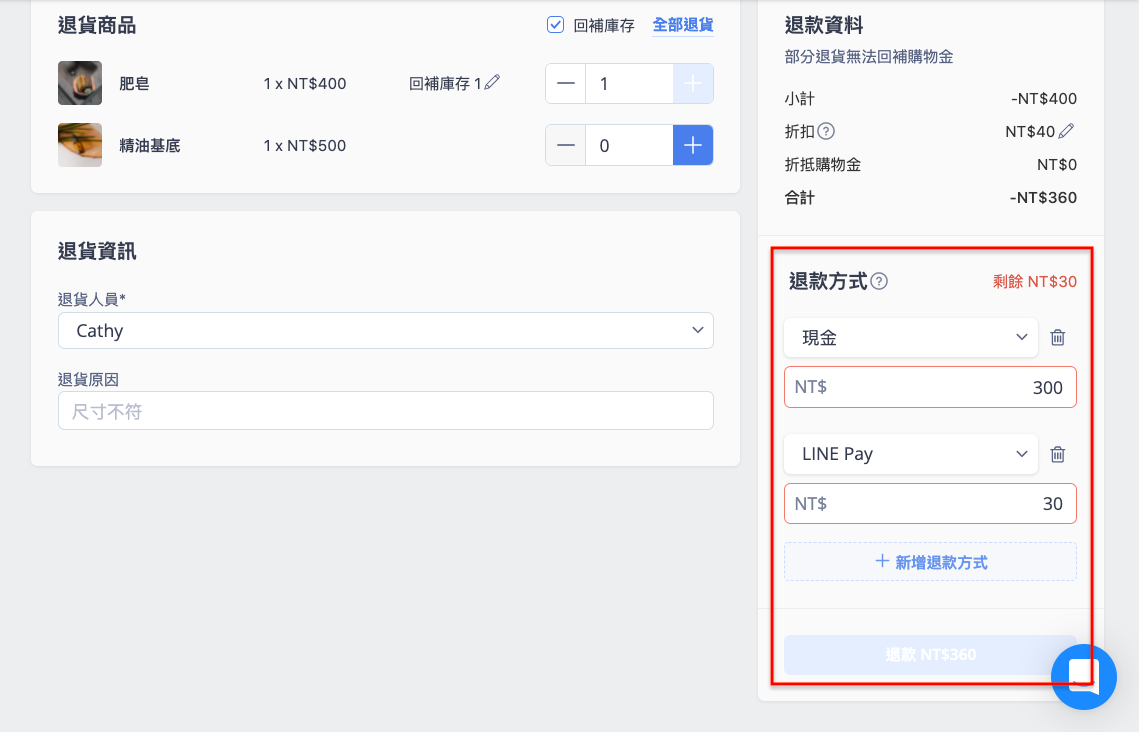Viewport: 1139px width, 732px height.
Task: Decrease quantity for 肥皂
Action: tap(566, 84)
